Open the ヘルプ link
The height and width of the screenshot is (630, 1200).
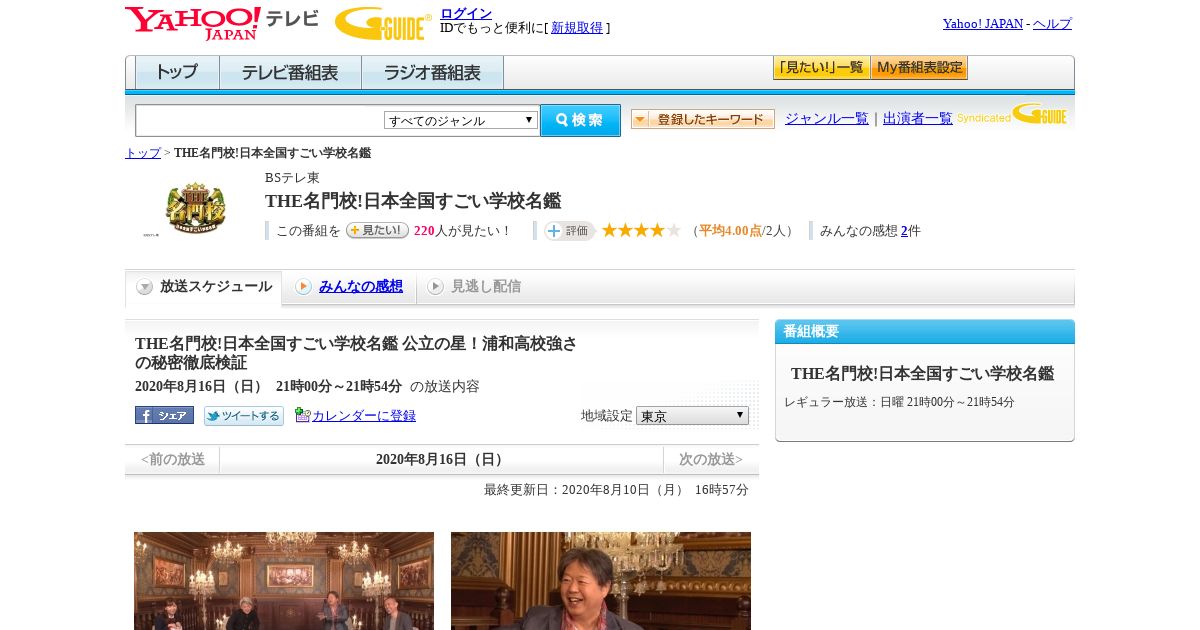[x=1052, y=23]
